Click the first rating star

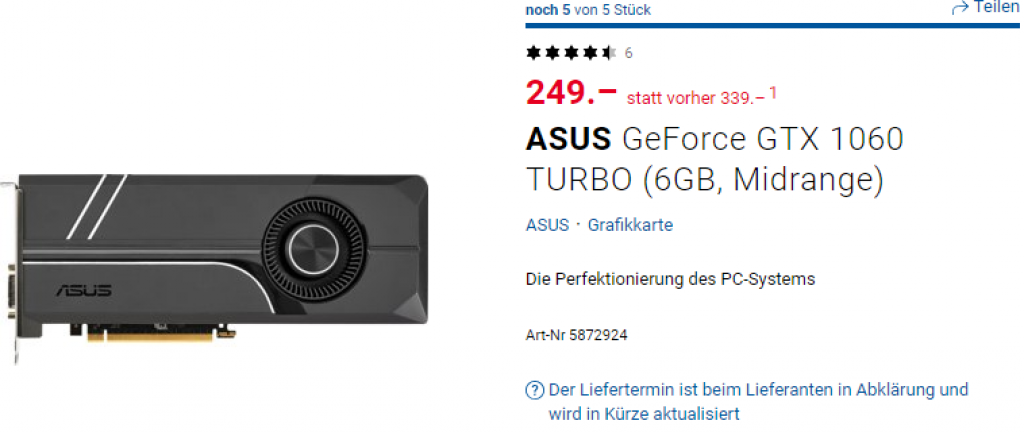click(533, 53)
